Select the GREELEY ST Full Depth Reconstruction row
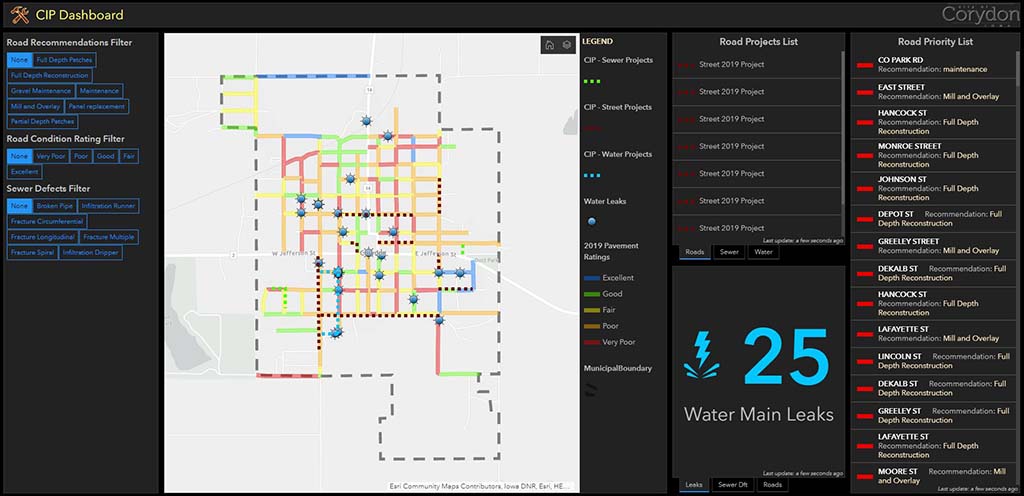The width and height of the screenshot is (1024, 496). coord(934,416)
